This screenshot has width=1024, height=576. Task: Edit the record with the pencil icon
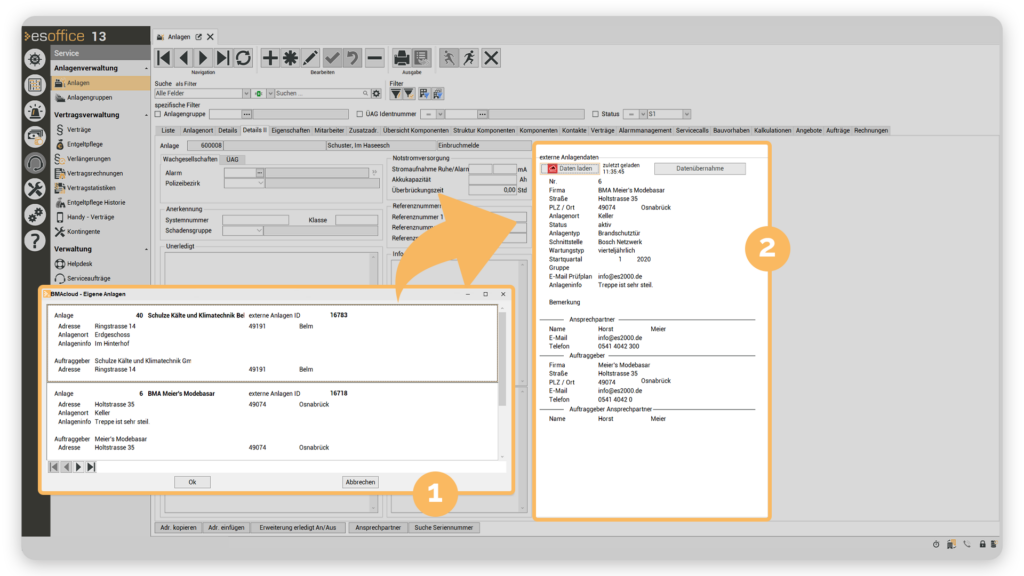[311, 58]
